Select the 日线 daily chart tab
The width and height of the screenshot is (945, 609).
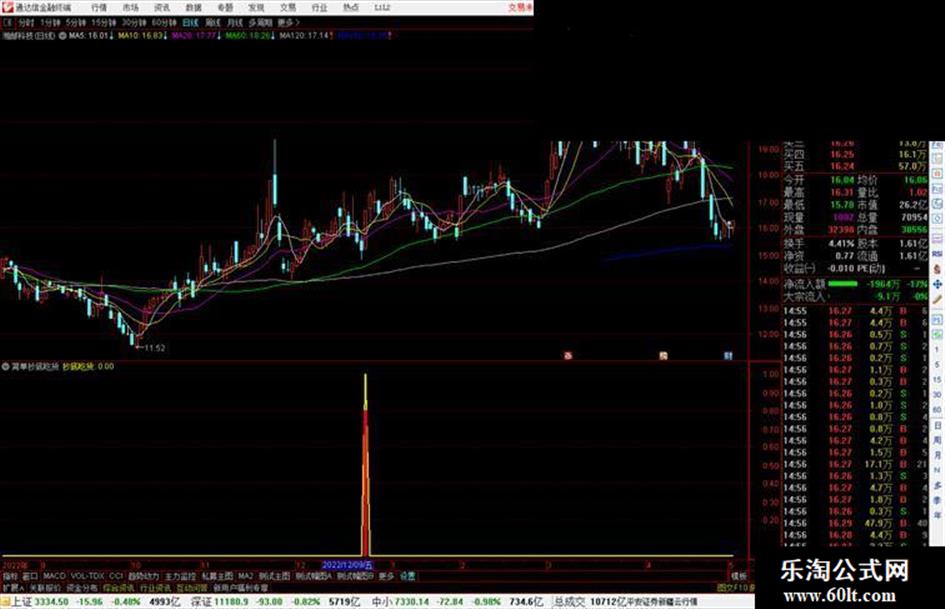coord(190,23)
